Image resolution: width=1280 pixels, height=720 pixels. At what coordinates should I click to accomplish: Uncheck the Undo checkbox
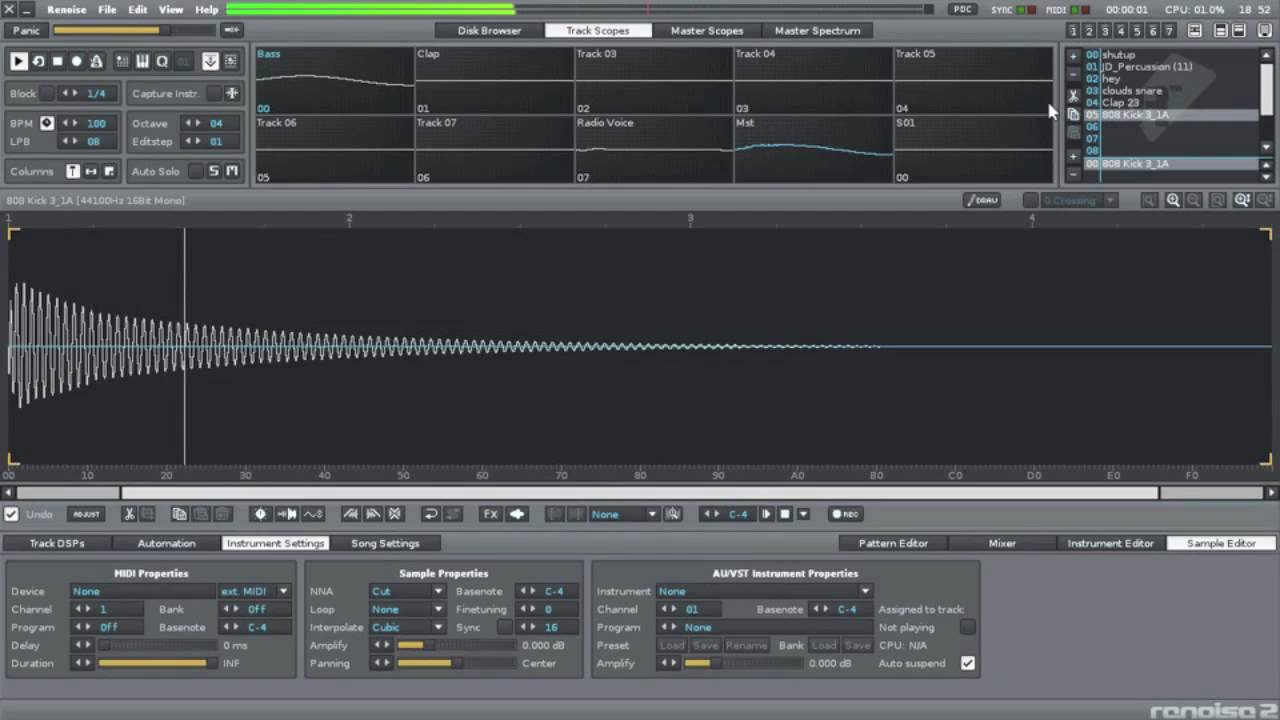pos(11,514)
